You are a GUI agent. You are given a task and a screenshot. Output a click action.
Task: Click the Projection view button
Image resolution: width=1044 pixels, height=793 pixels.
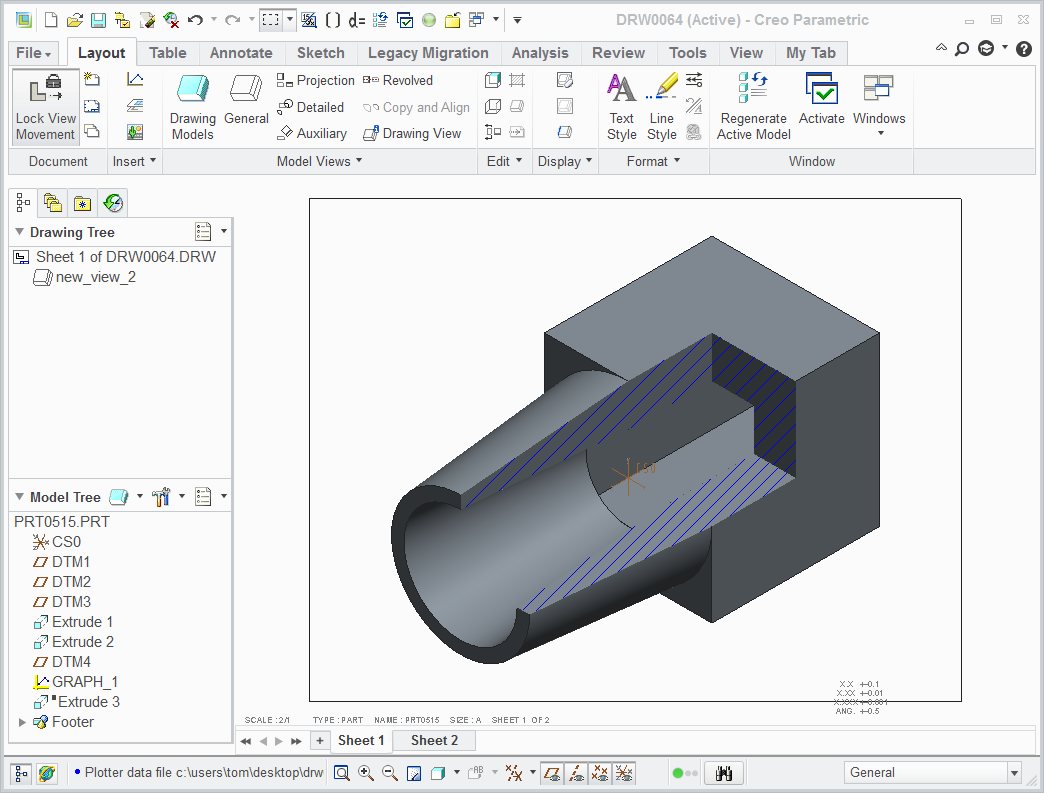316,81
